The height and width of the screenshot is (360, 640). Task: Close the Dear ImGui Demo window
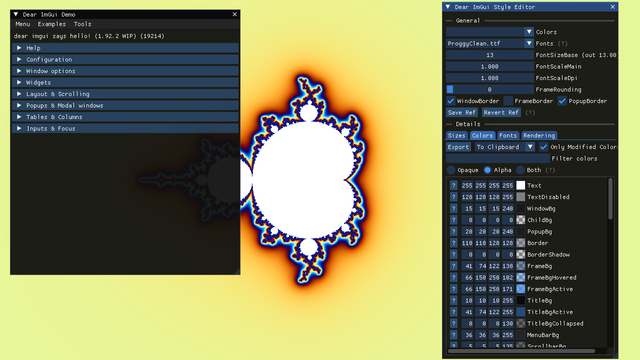pos(235,14)
